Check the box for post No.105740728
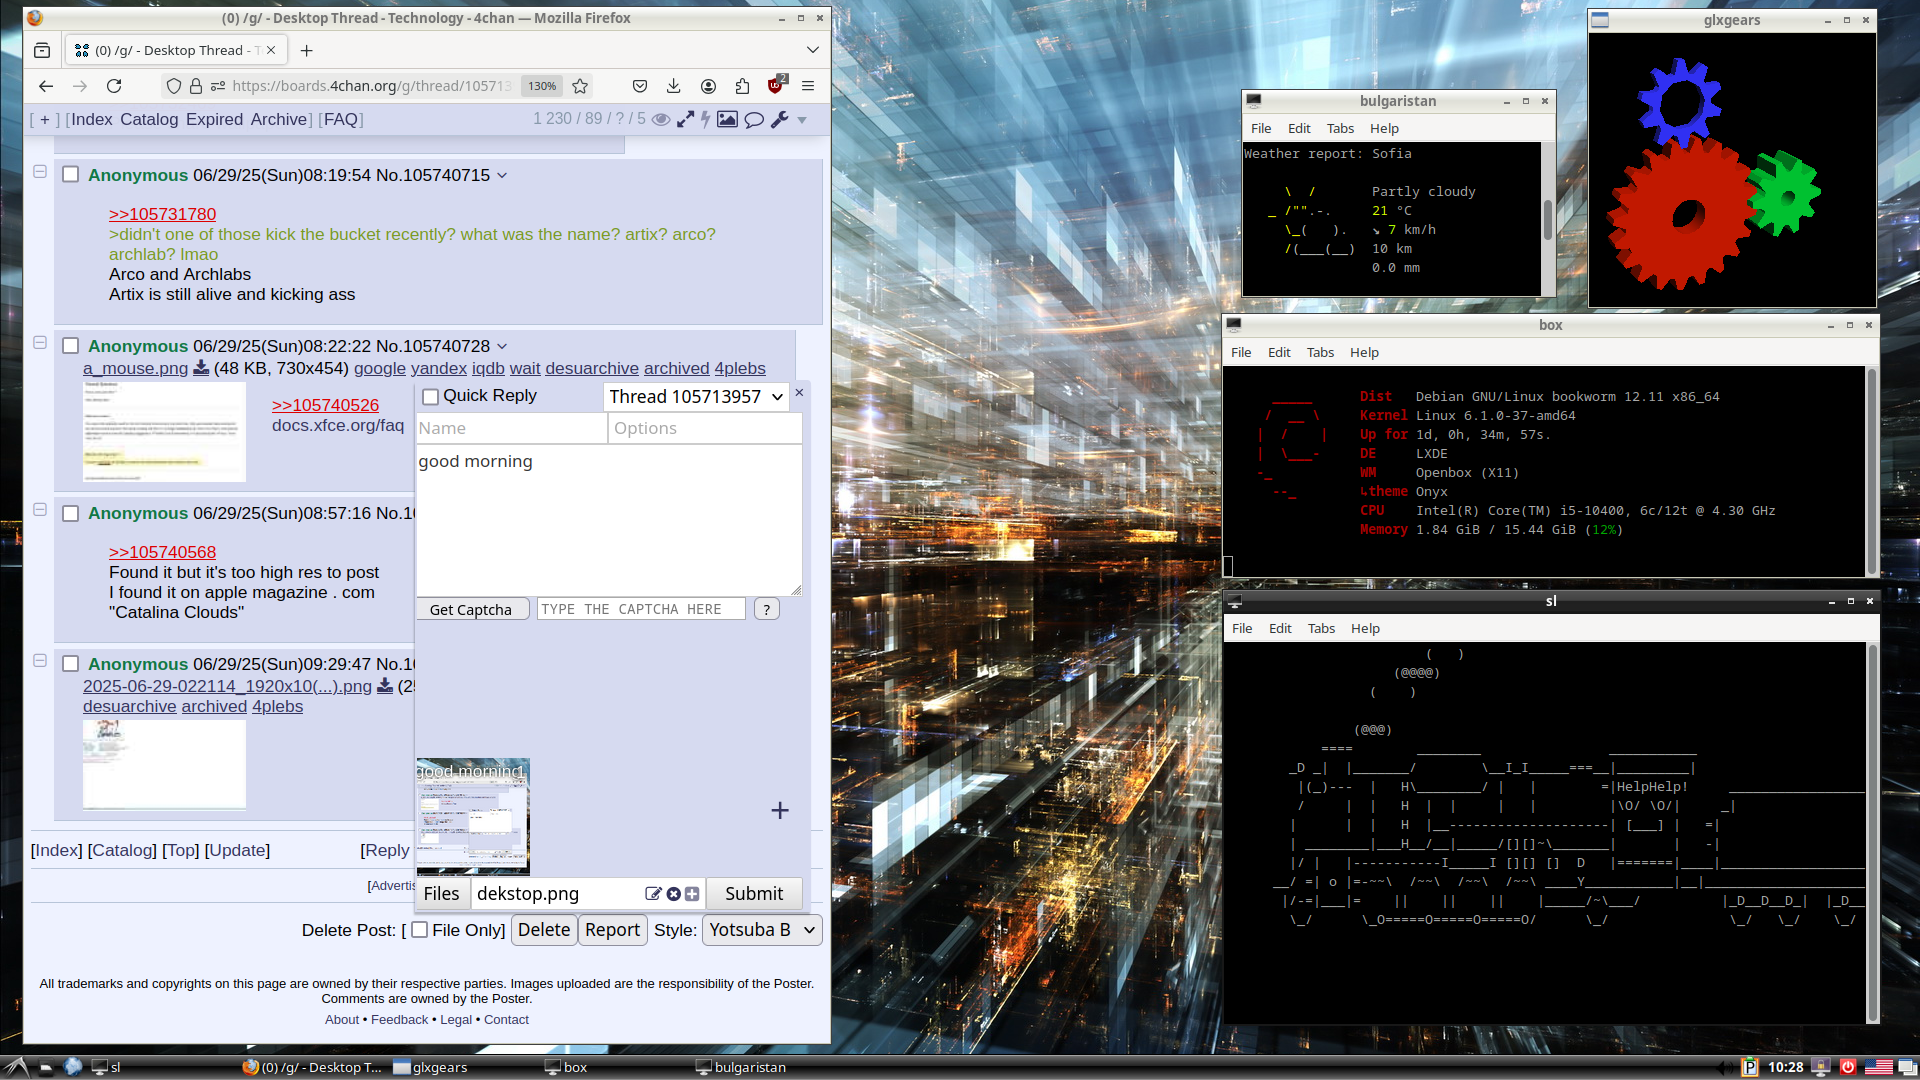This screenshot has width=1920, height=1080. (71, 345)
